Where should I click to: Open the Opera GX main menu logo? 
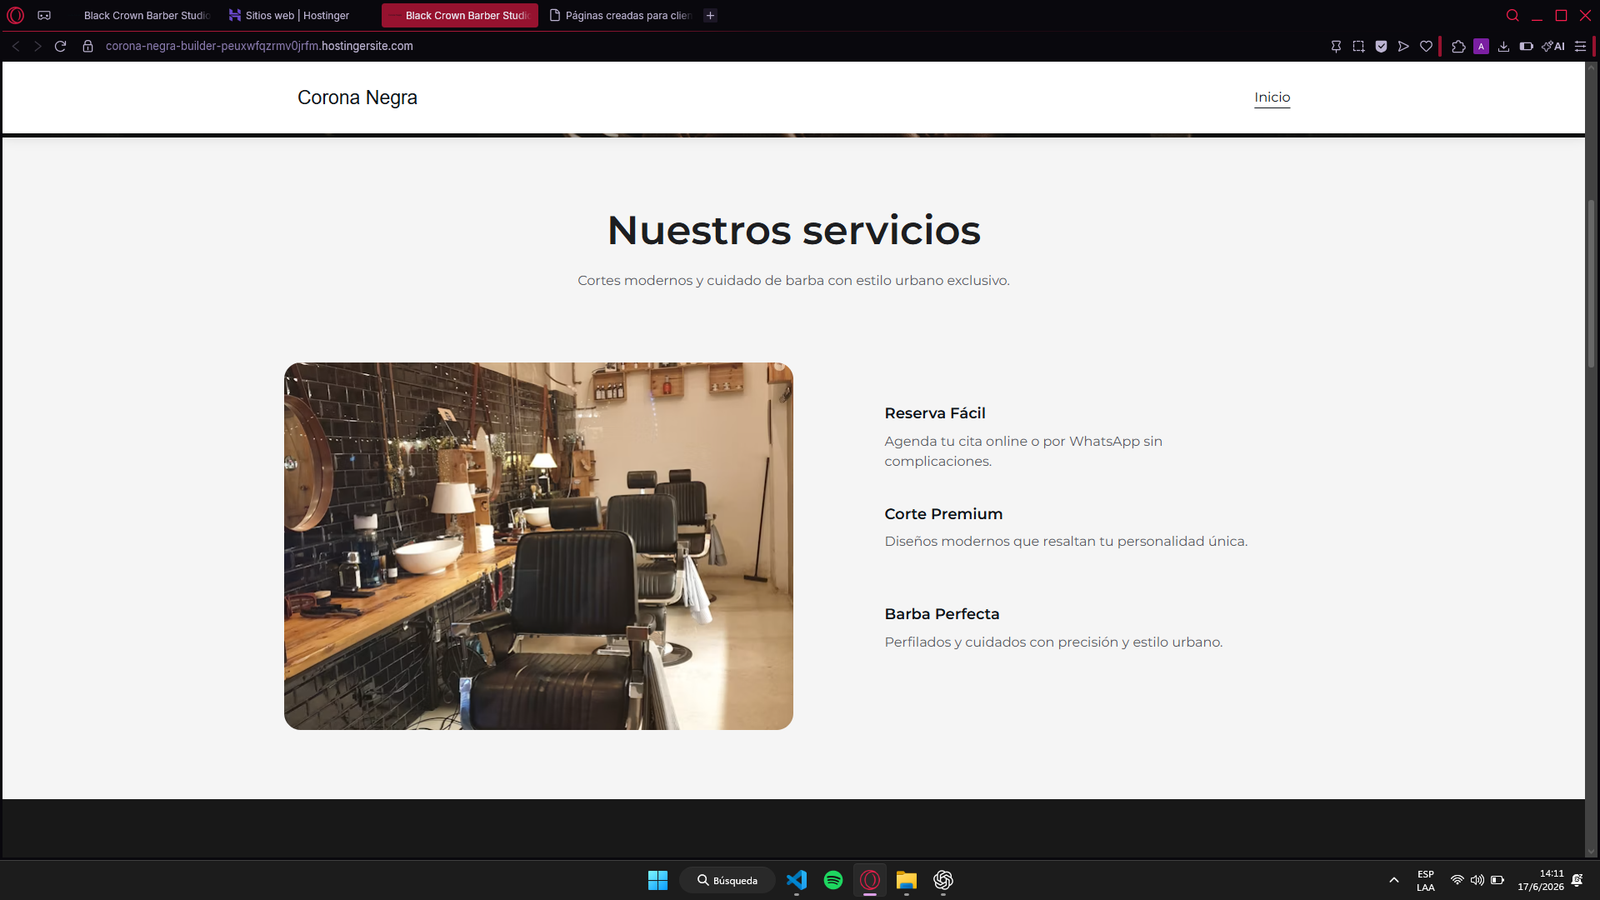[15, 15]
